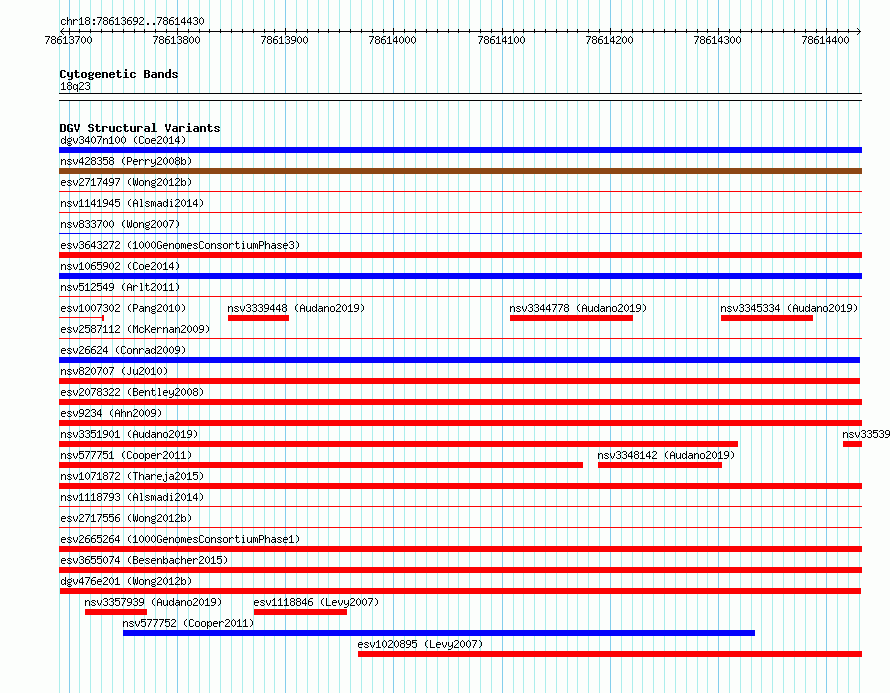Image resolution: width=890 pixels, height=693 pixels.
Task: Click the 18q23 cytogenetic band label
Action: 75,86
